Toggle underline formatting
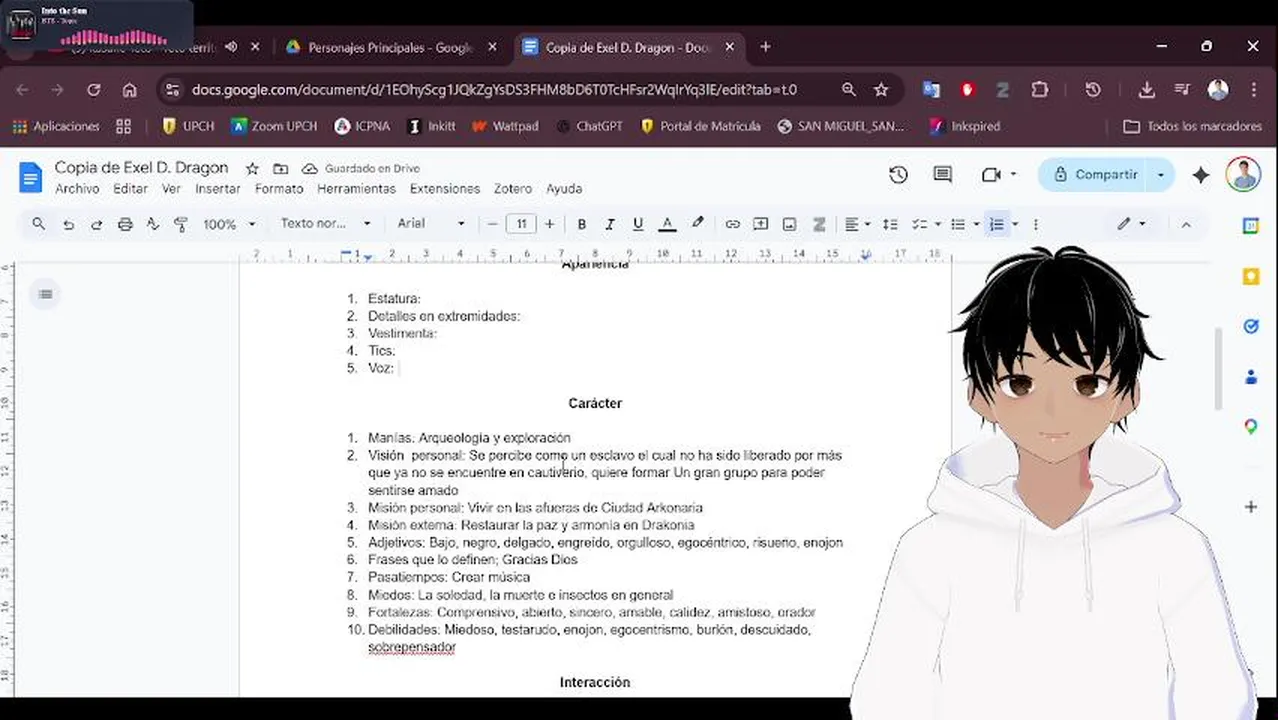Screen dimensions: 1278x720 coord(638,224)
